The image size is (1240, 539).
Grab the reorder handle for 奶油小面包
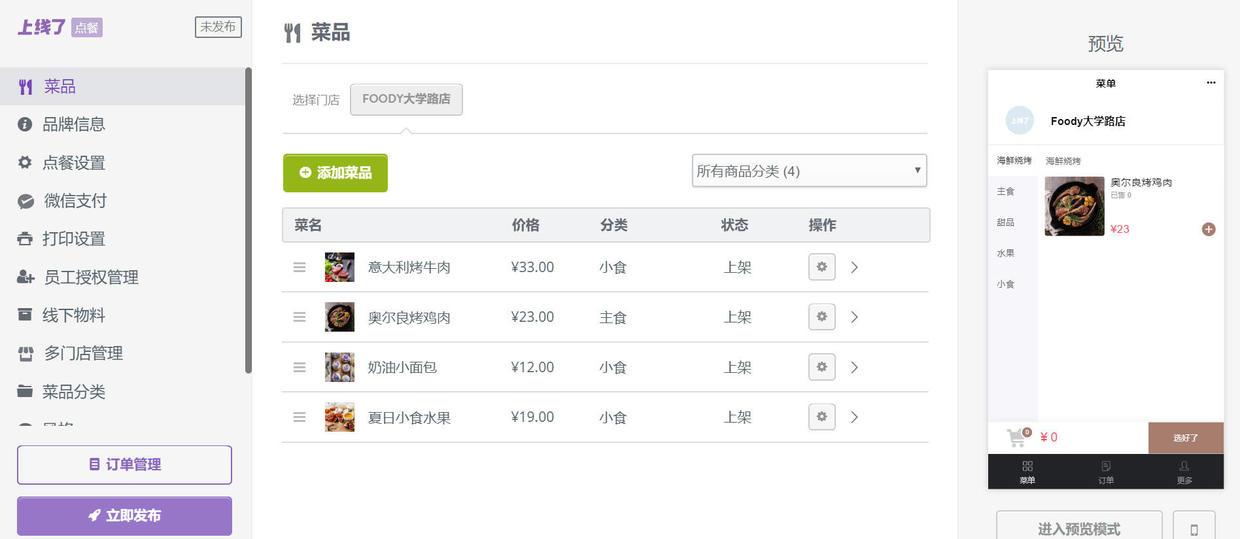(x=299, y=367)
